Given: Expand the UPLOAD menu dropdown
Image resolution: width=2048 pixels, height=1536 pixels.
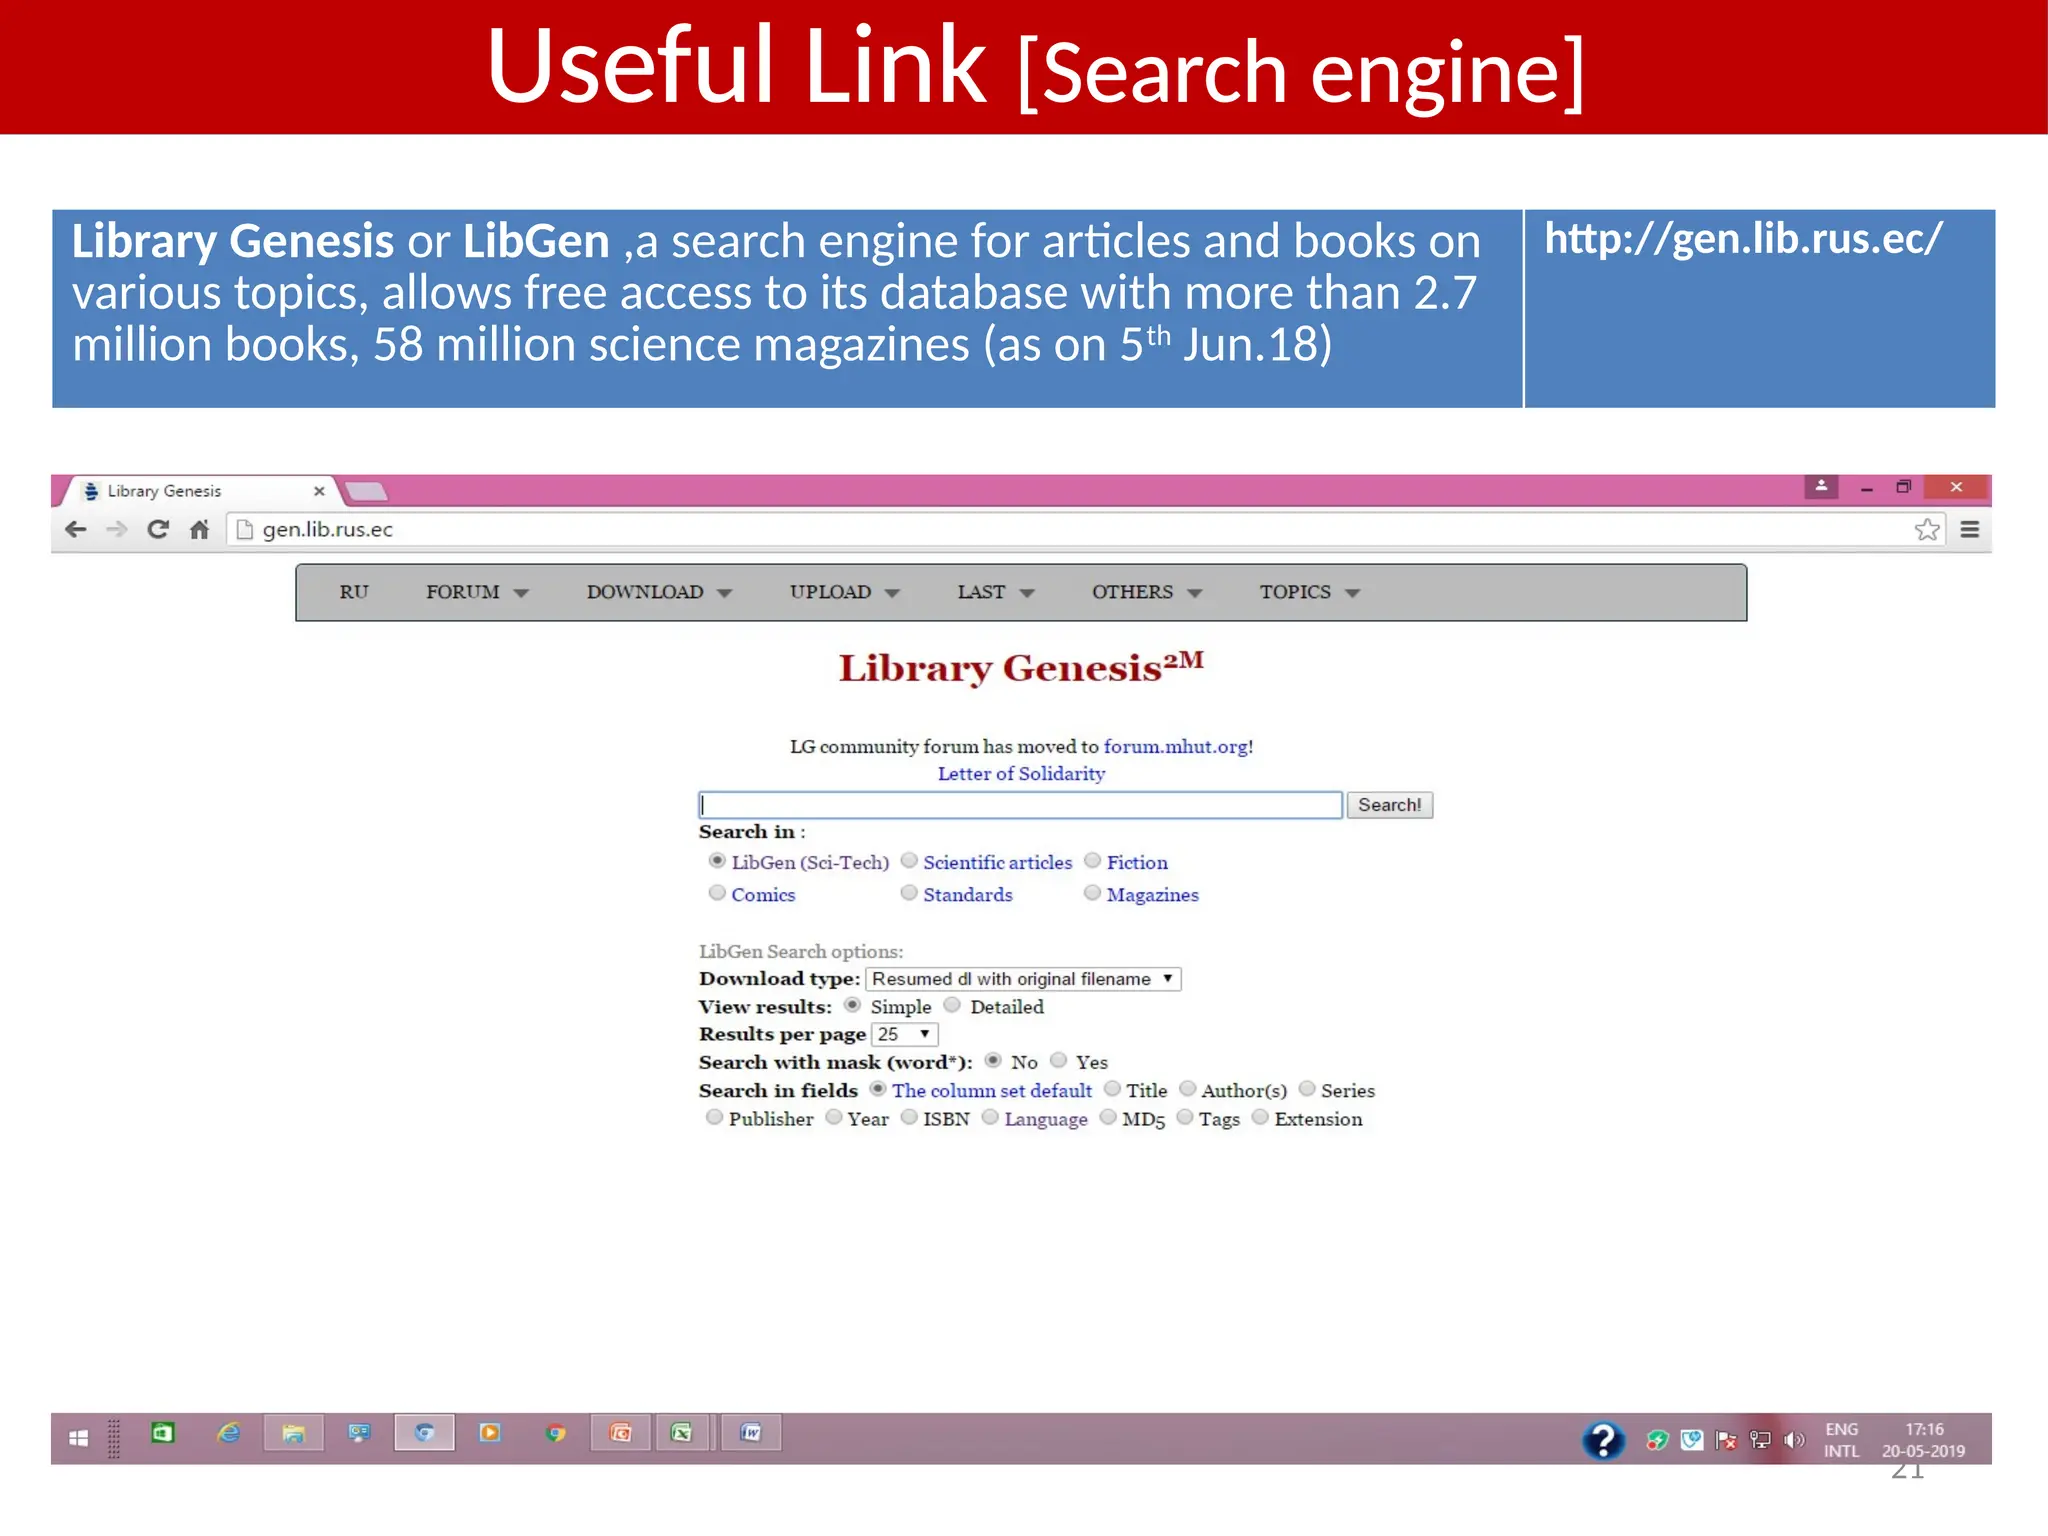Looking at the screenshot, I should [x=845, y=592].
